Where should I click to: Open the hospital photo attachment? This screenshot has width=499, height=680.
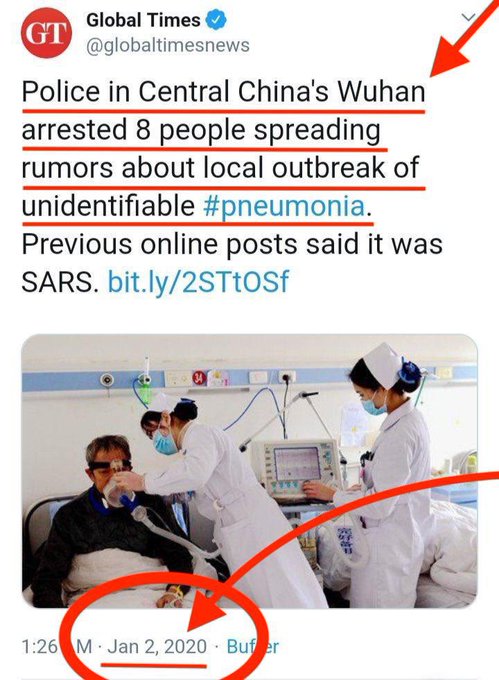pos(249,471)
